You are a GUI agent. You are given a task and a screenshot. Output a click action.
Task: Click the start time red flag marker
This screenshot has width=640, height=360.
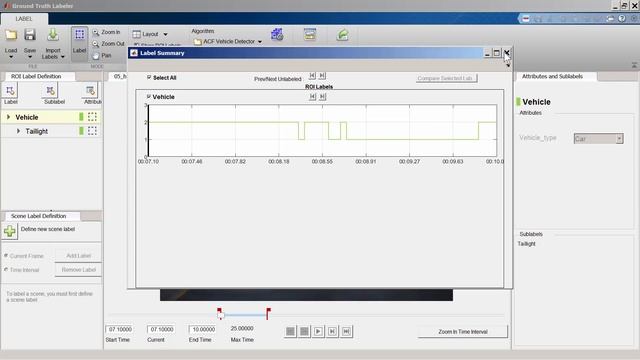[x=219, y=311]
